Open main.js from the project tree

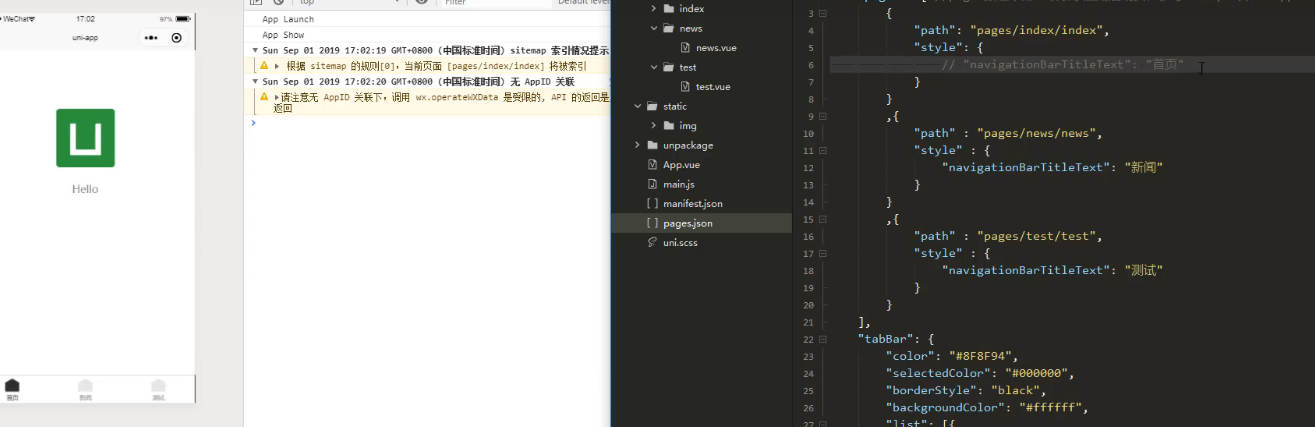point(678,184)
